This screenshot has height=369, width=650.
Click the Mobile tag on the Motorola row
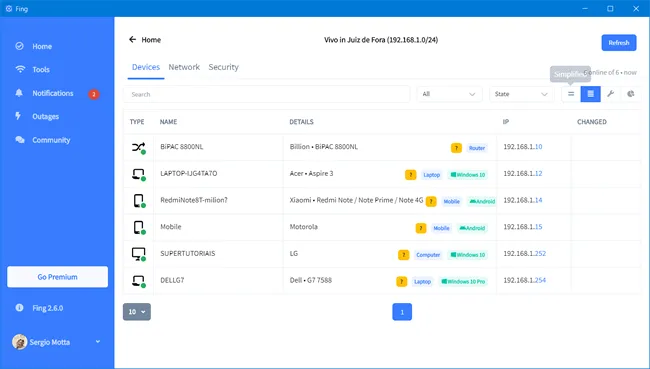pos(441,228)
